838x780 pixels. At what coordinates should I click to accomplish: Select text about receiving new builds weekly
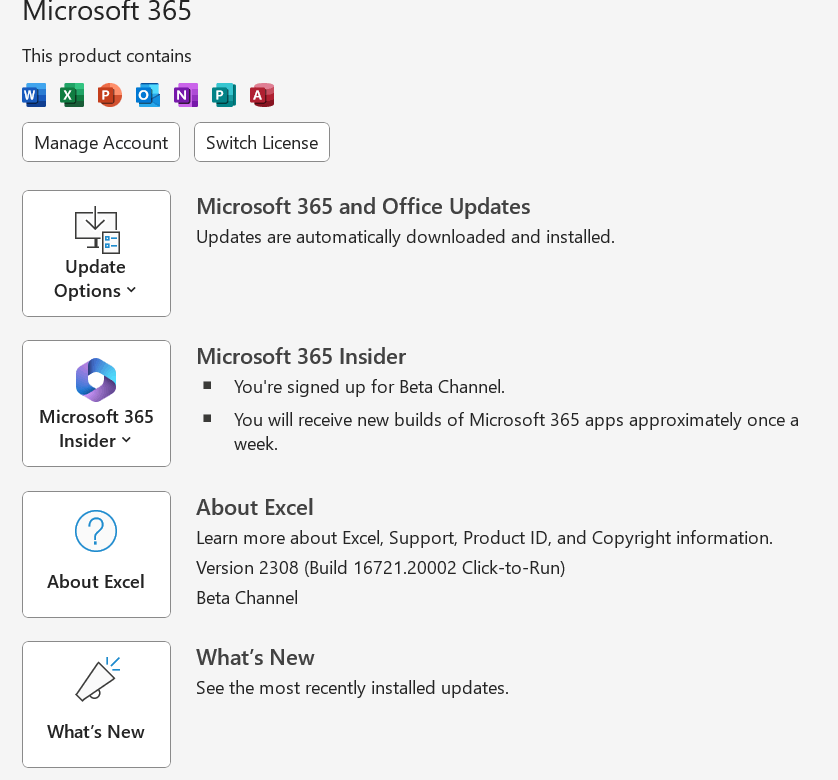516,431
